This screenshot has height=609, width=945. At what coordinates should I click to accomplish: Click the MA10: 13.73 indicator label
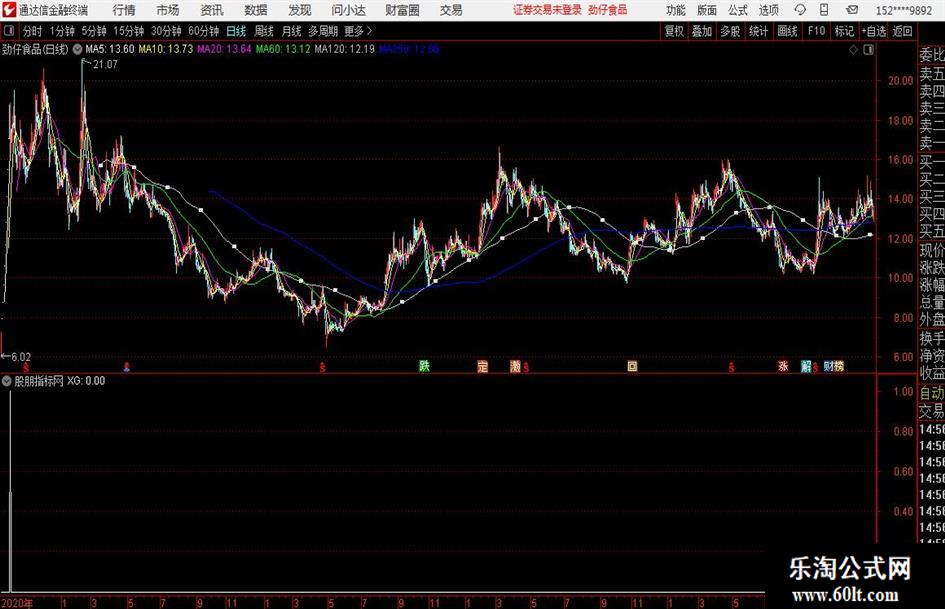[x=166, y=49]
